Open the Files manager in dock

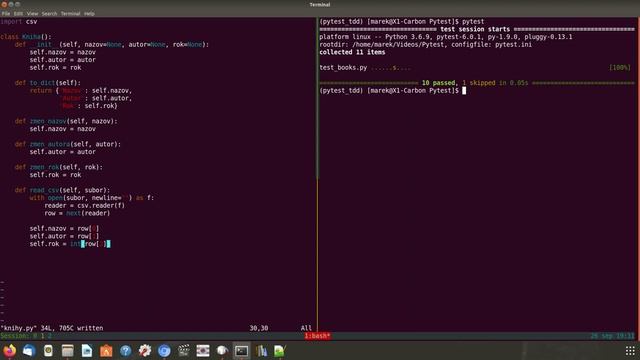coord(67,351)
